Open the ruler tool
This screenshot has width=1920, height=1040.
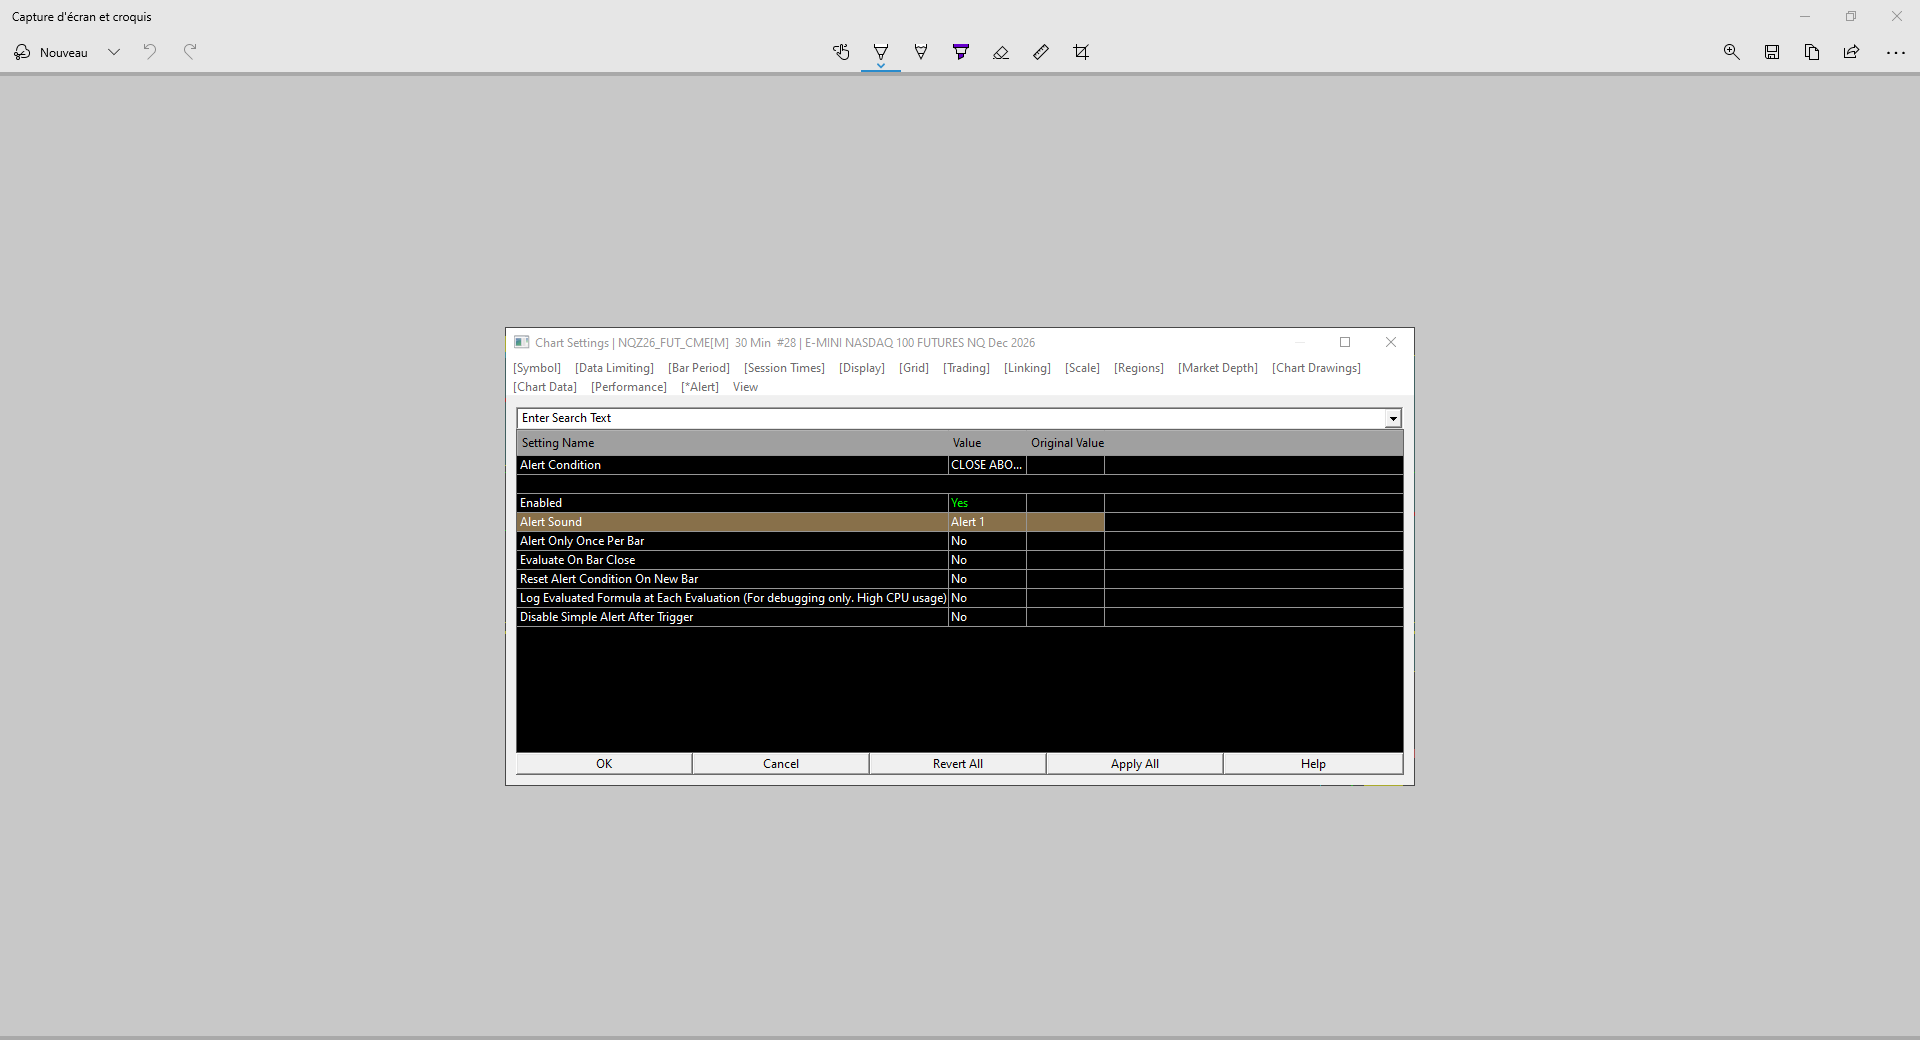1041,52
